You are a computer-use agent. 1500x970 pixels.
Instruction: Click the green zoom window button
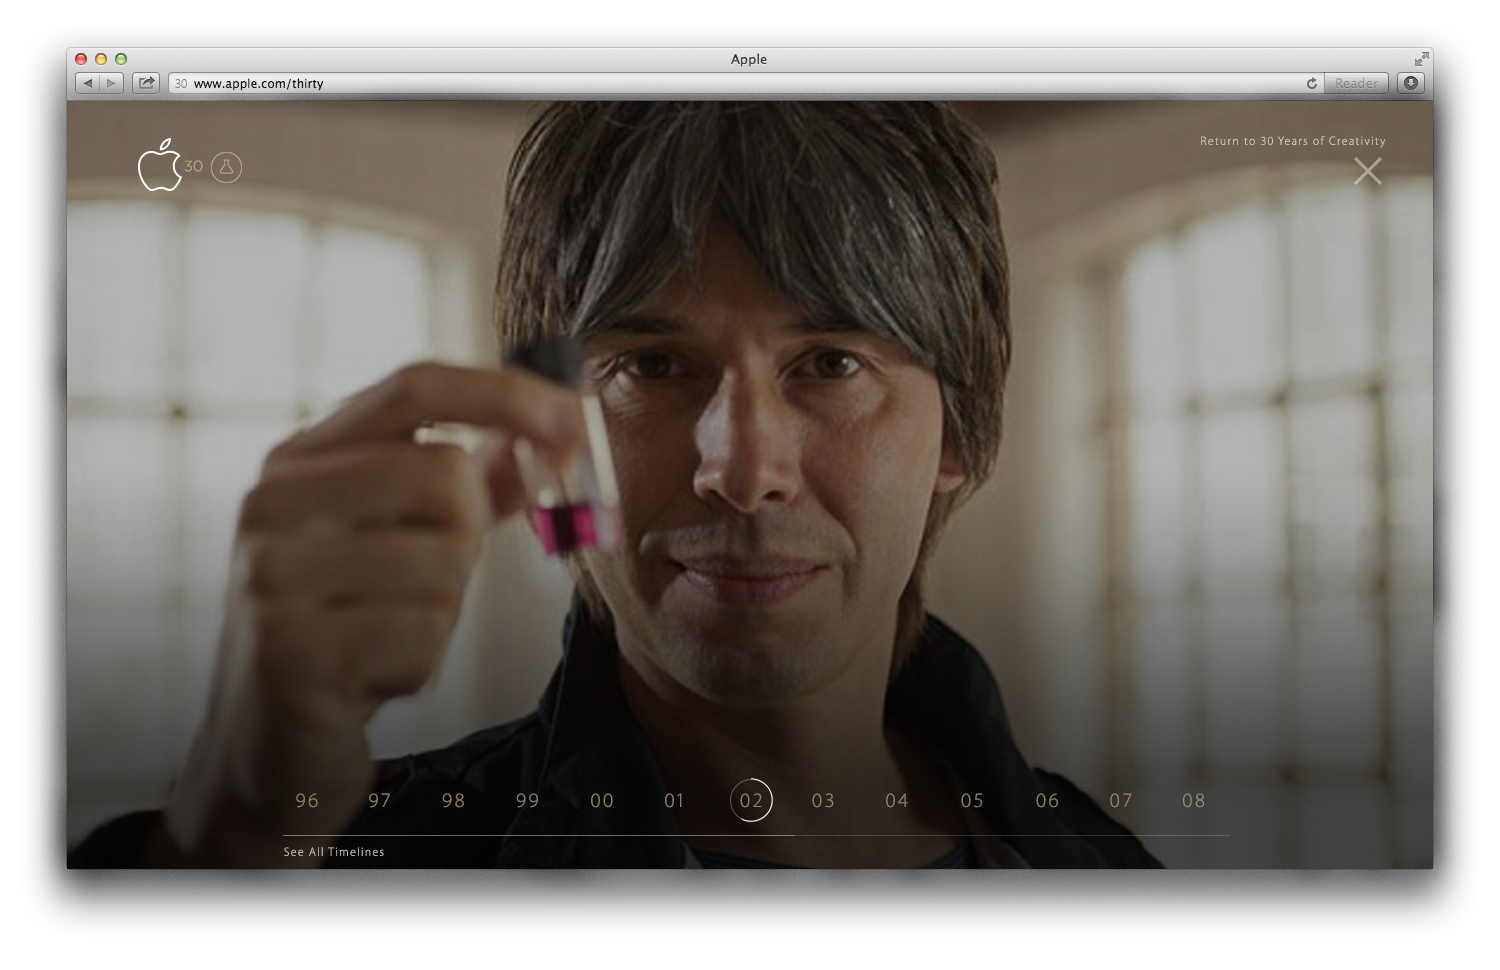121,59
